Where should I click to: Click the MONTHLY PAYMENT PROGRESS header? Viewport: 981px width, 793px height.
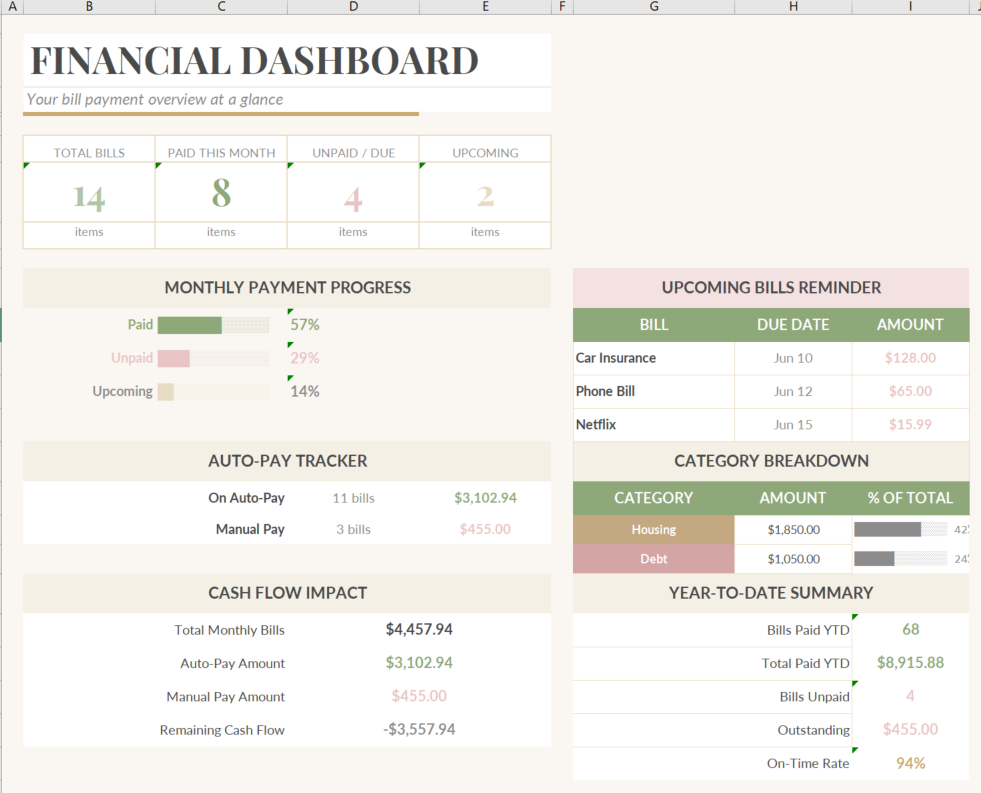tap(287, 288)
